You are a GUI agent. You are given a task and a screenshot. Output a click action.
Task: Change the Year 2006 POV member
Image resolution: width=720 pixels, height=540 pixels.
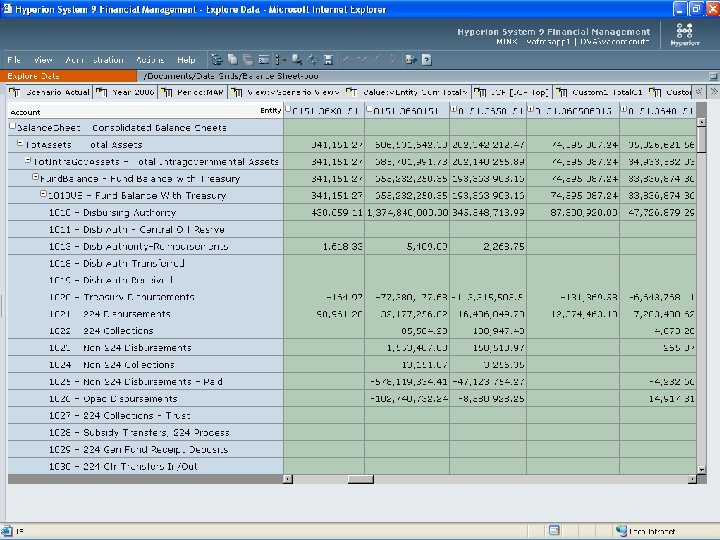[x=133, y=92]
